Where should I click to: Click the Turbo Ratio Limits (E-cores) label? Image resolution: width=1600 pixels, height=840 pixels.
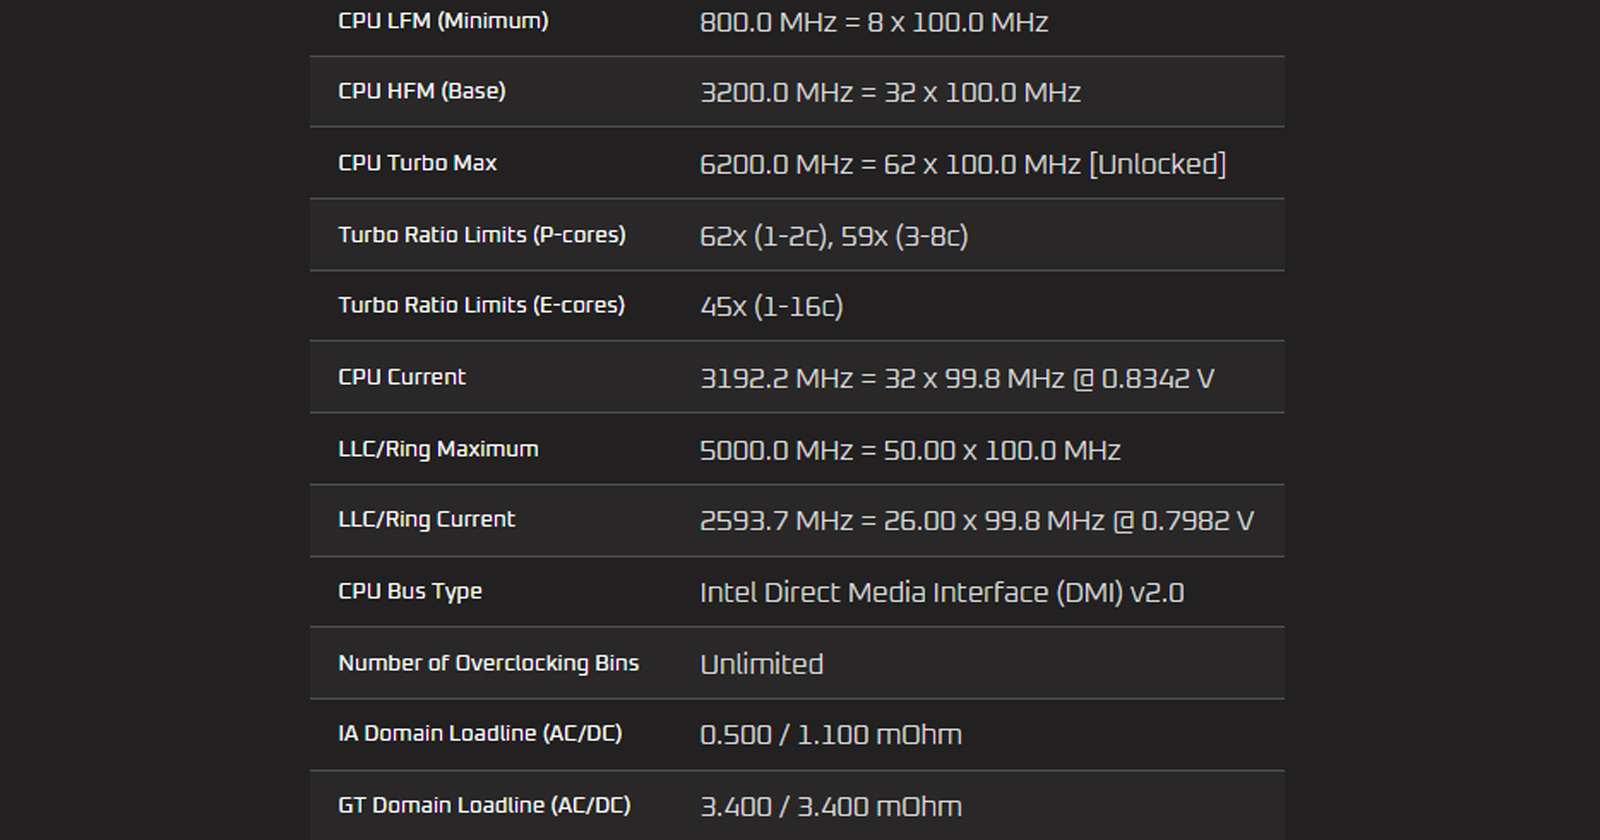[481, 305]
